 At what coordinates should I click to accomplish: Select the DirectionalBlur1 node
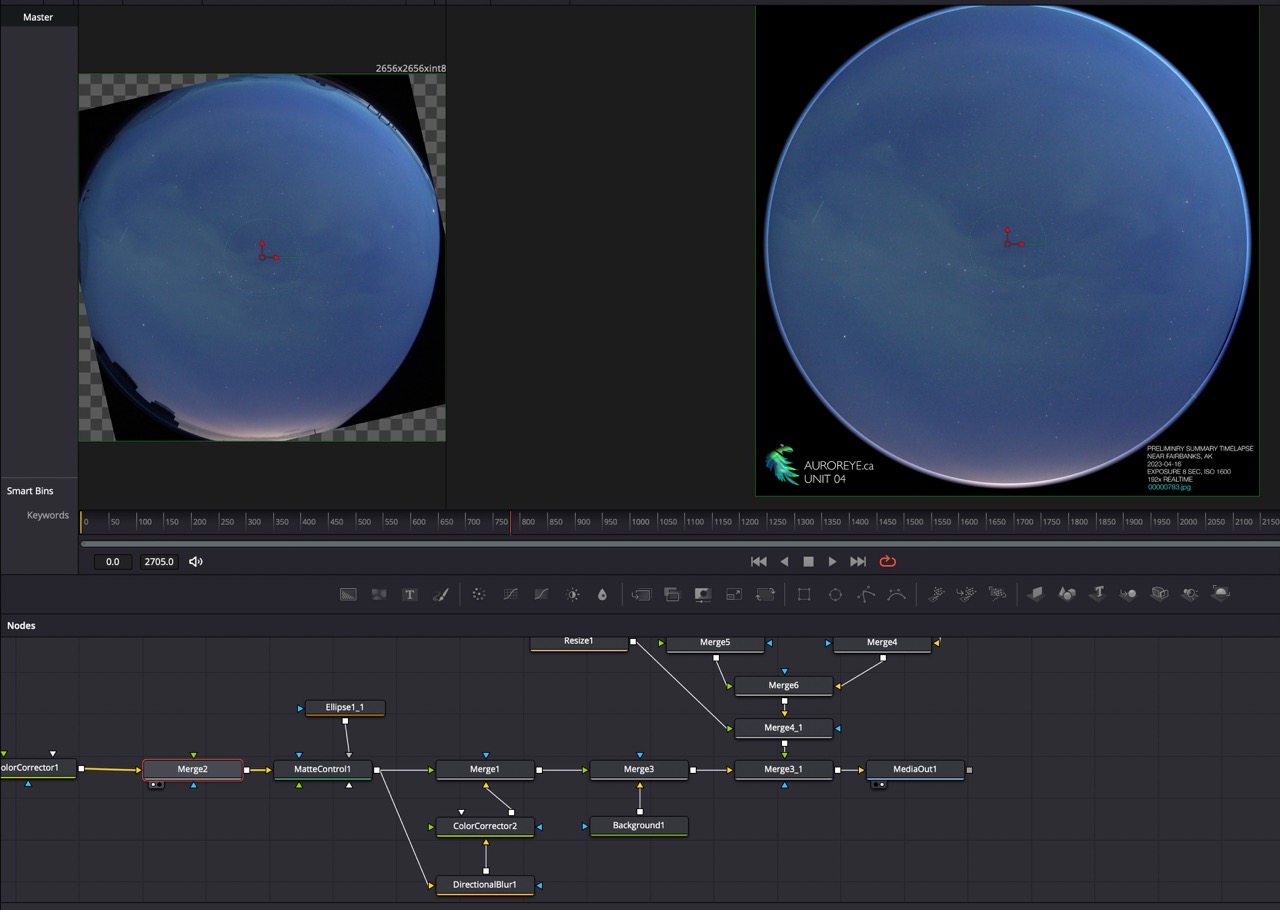coord(485,885)
